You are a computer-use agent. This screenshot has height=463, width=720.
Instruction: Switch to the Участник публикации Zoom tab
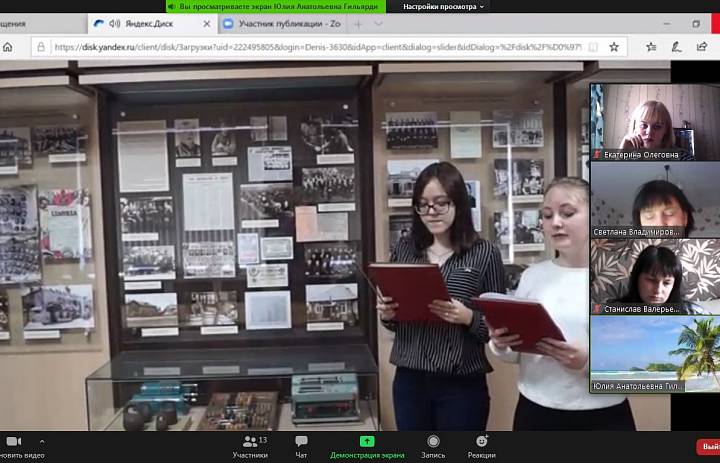[x=282, y=24]
